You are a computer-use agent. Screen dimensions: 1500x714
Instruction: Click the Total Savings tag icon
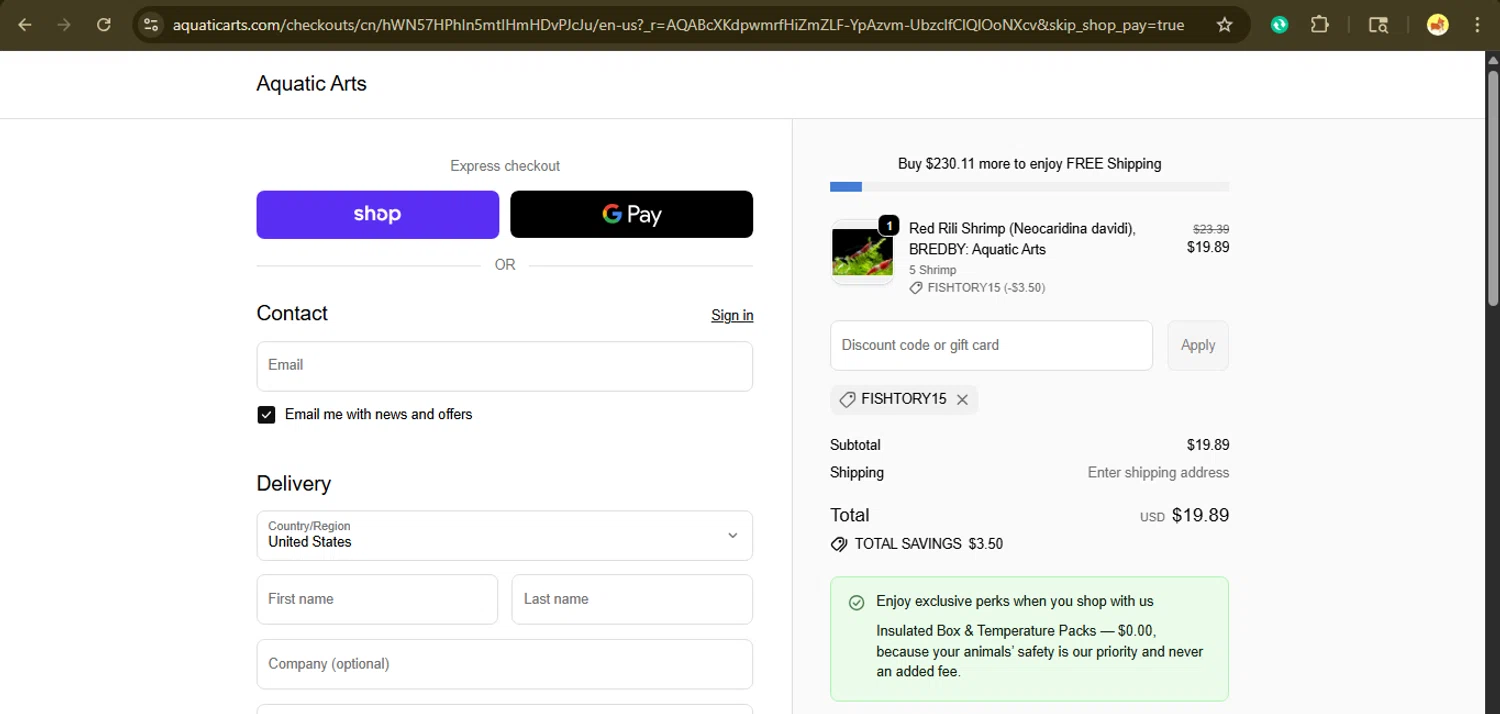pyautogui.click(x=839, y=544)
